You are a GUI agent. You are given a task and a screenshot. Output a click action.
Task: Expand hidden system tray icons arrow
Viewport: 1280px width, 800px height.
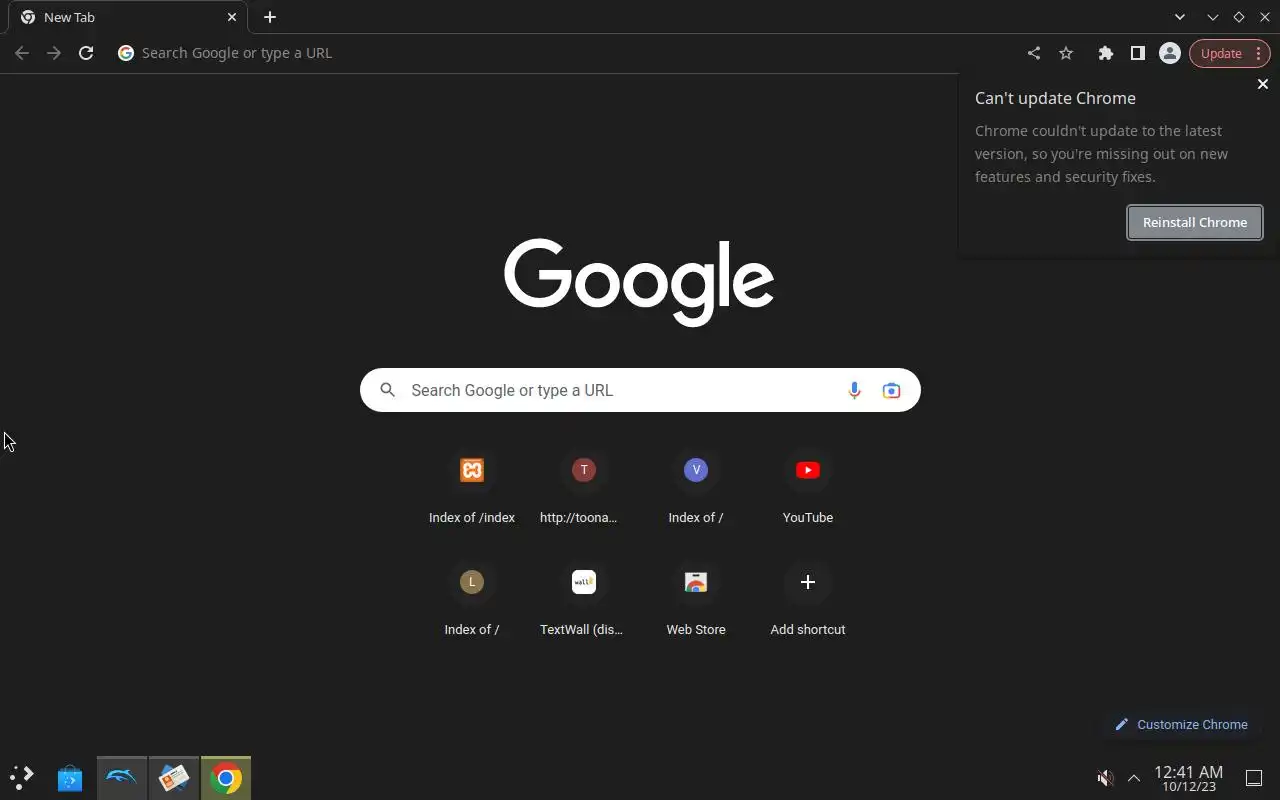point(1134,778)
